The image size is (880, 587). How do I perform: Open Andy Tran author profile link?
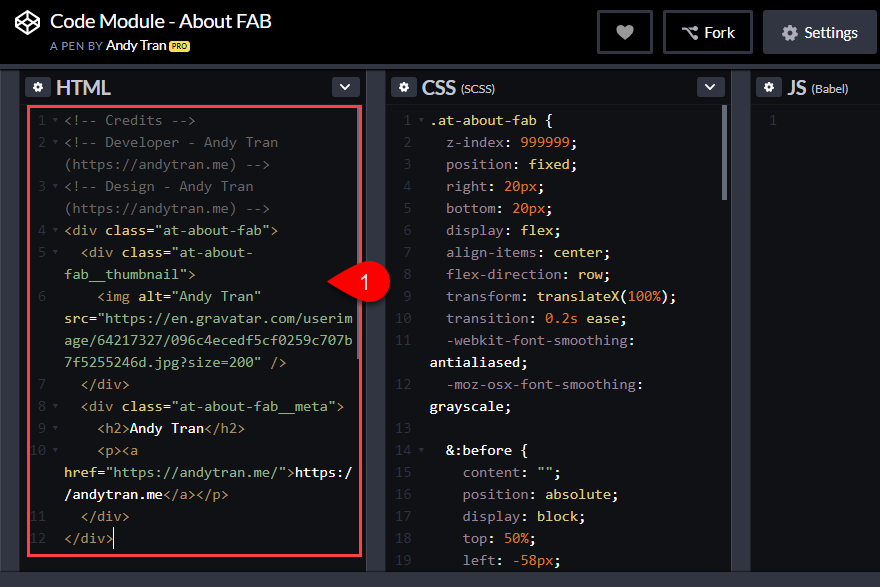[136, 45]
